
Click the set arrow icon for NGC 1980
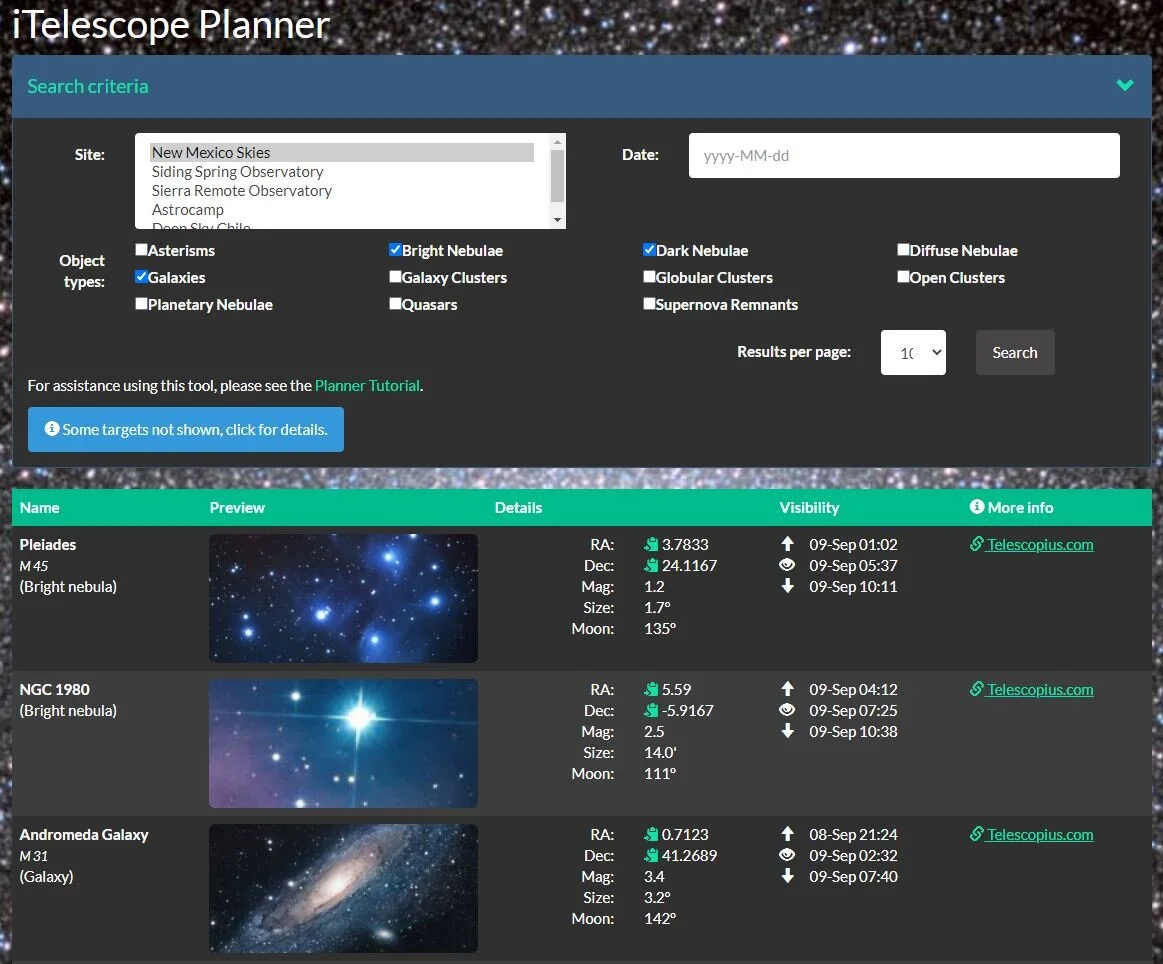788,731
